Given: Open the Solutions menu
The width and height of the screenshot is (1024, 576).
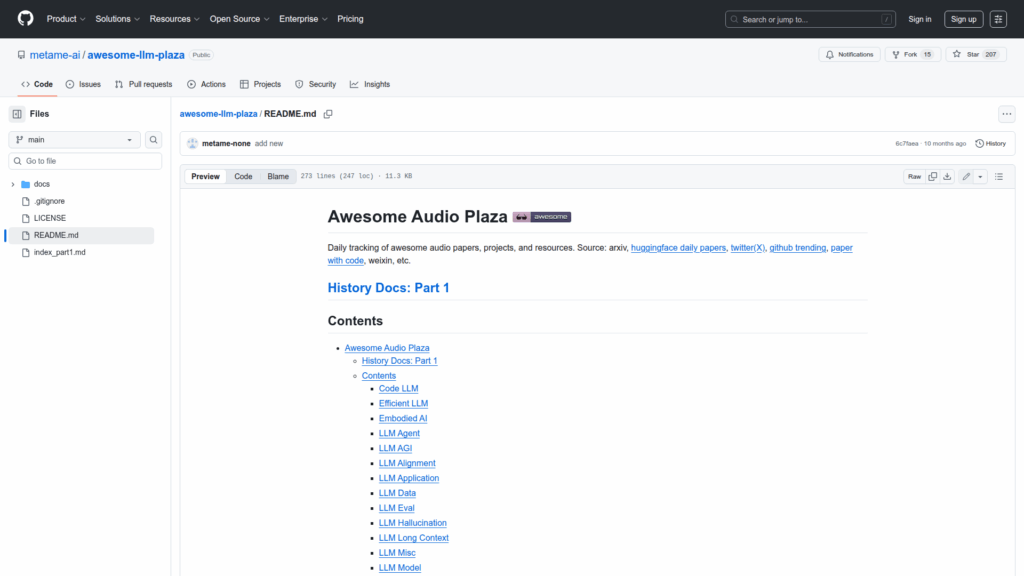Looking at the screenshot, I should coord(118,19).
